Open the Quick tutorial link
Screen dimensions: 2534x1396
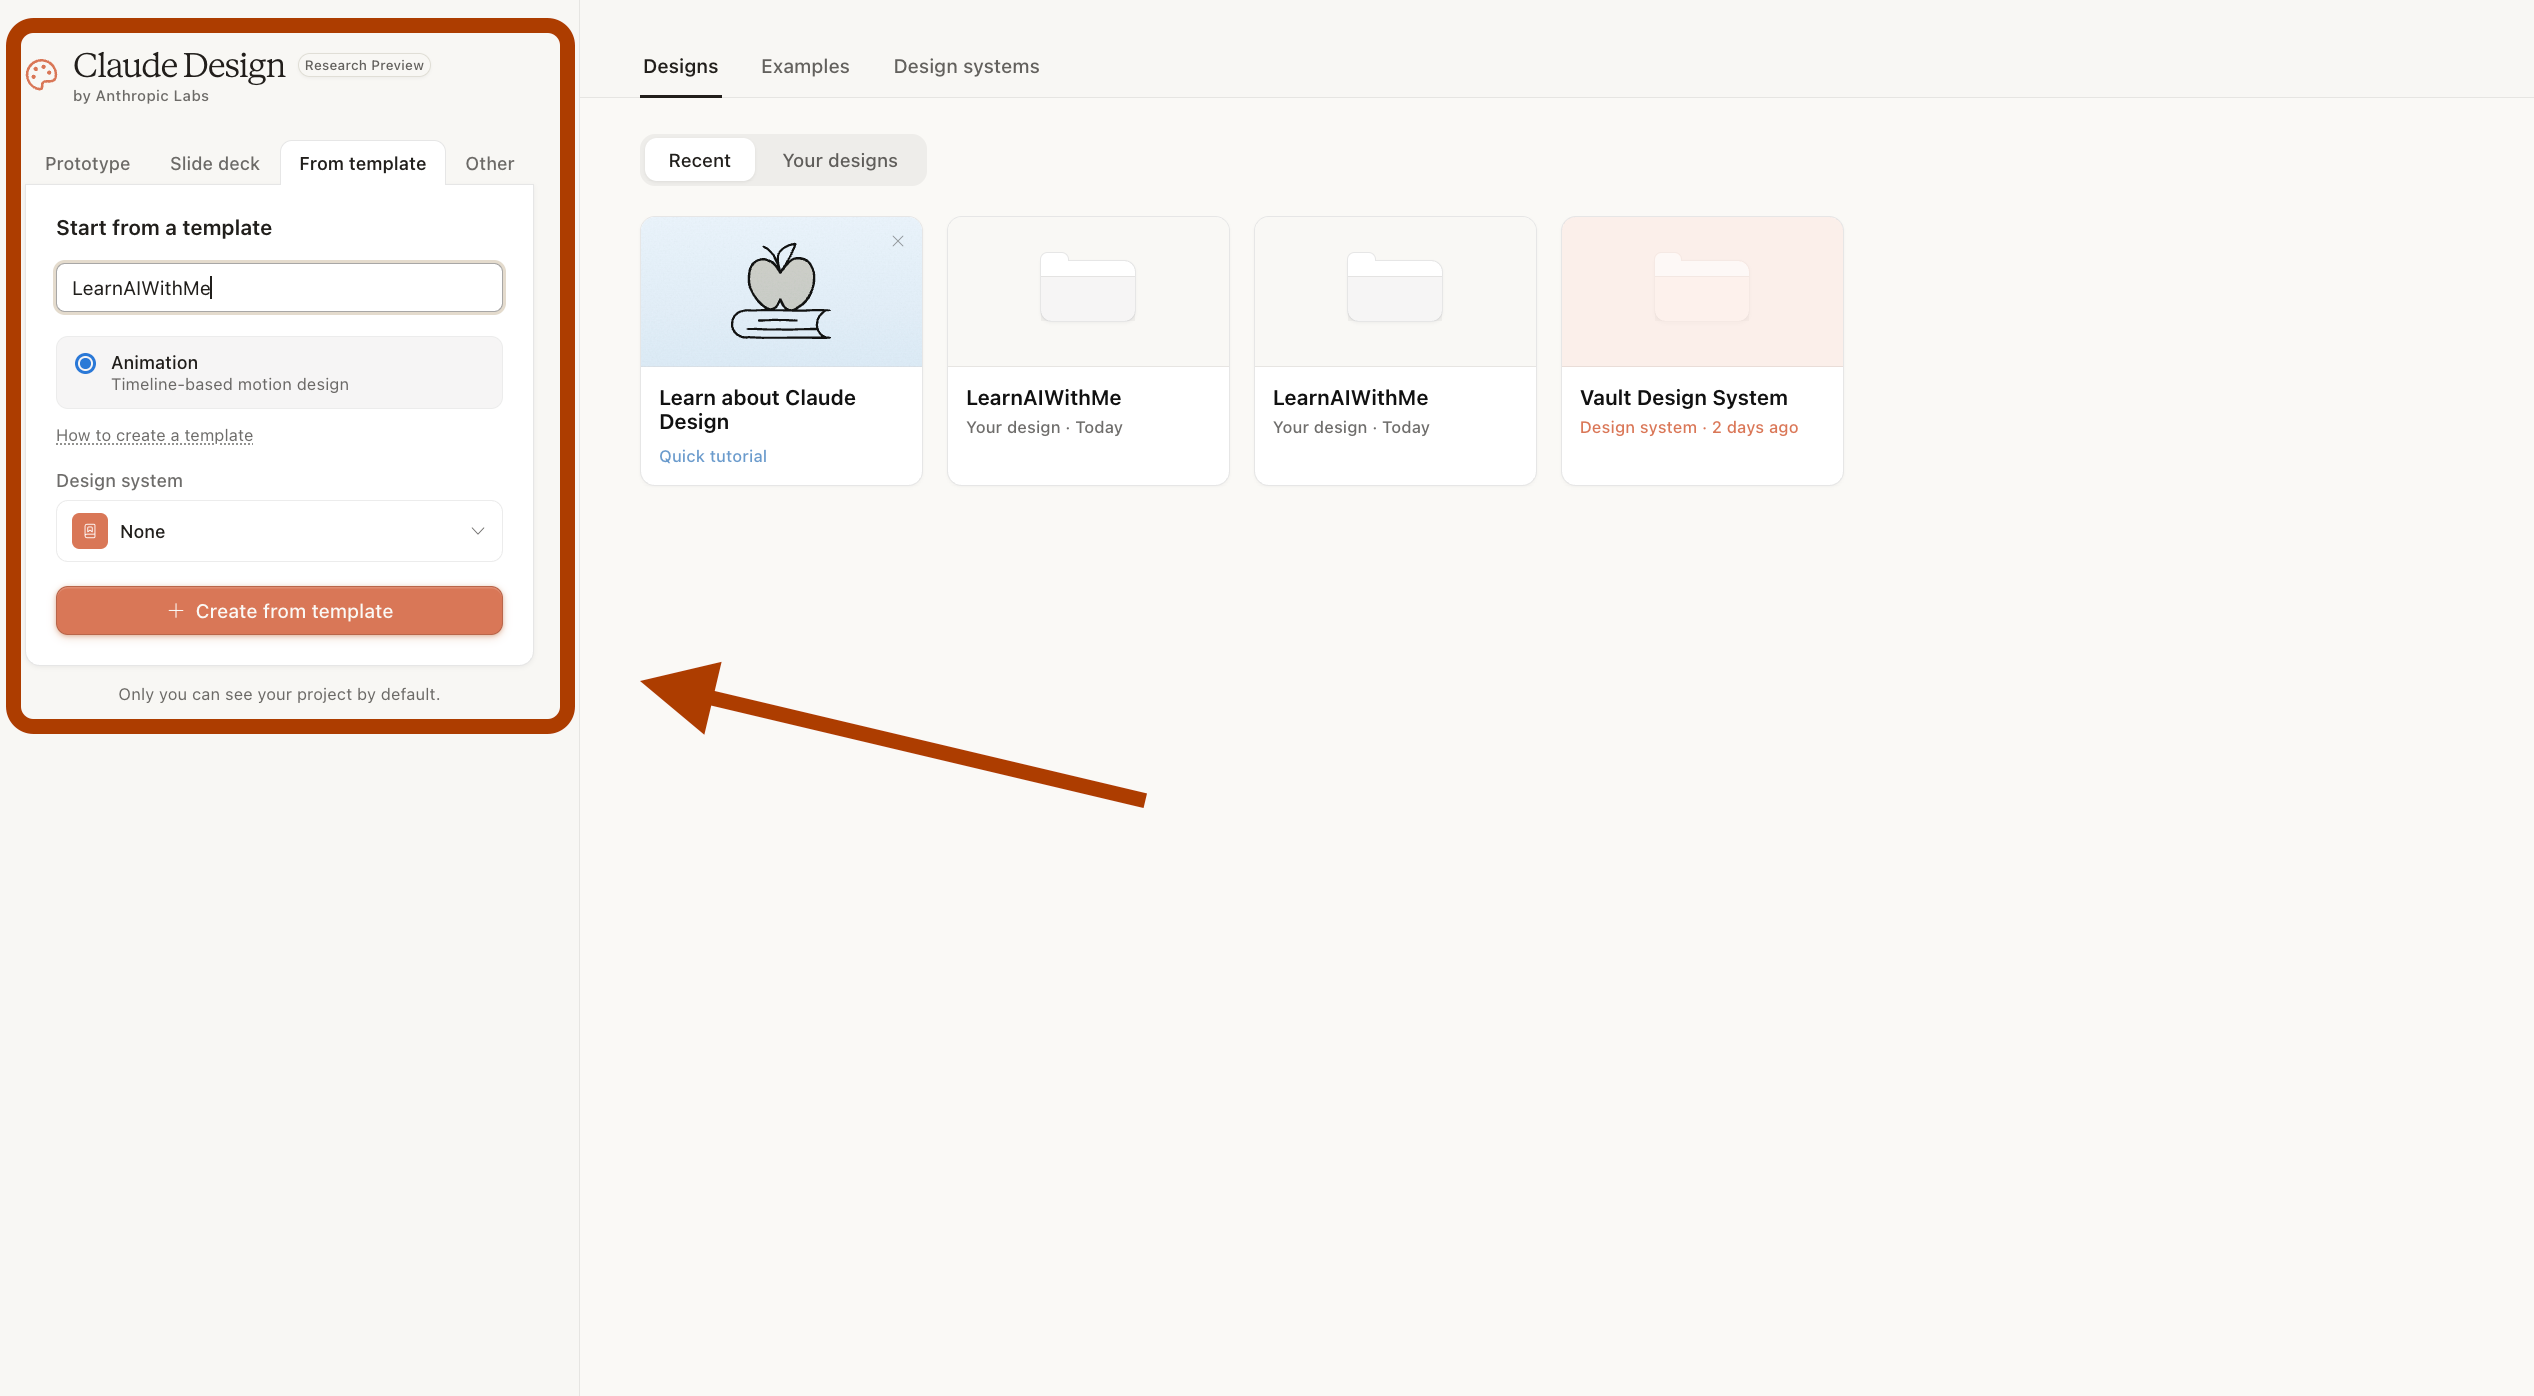(x=712, y=456)
